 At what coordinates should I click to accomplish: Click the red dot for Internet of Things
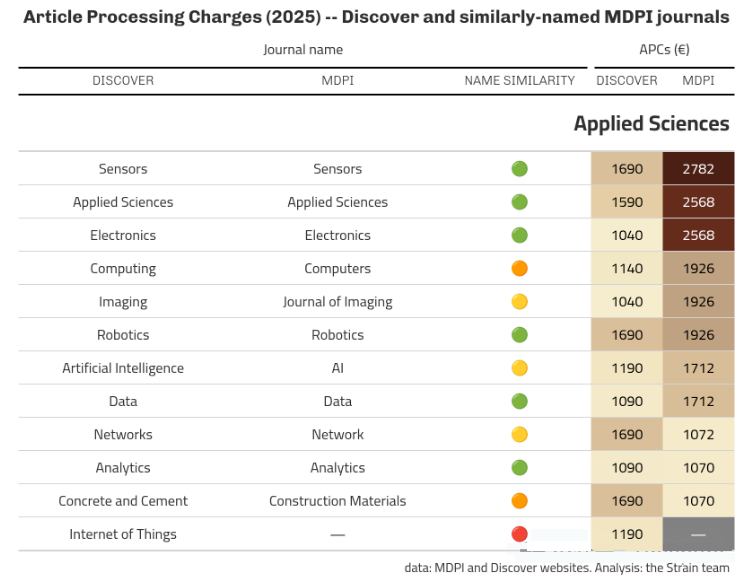(519, 534)
